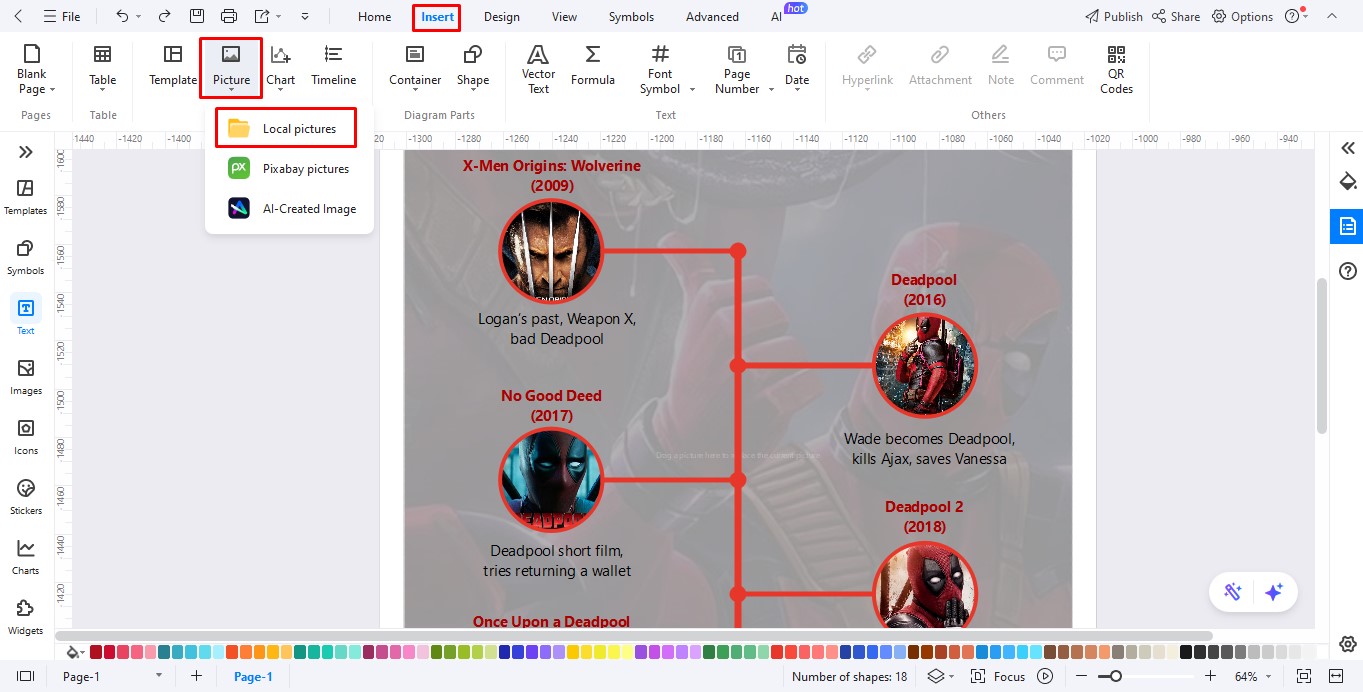
Task: Switch to the Advanced tab
Action: 712,17
